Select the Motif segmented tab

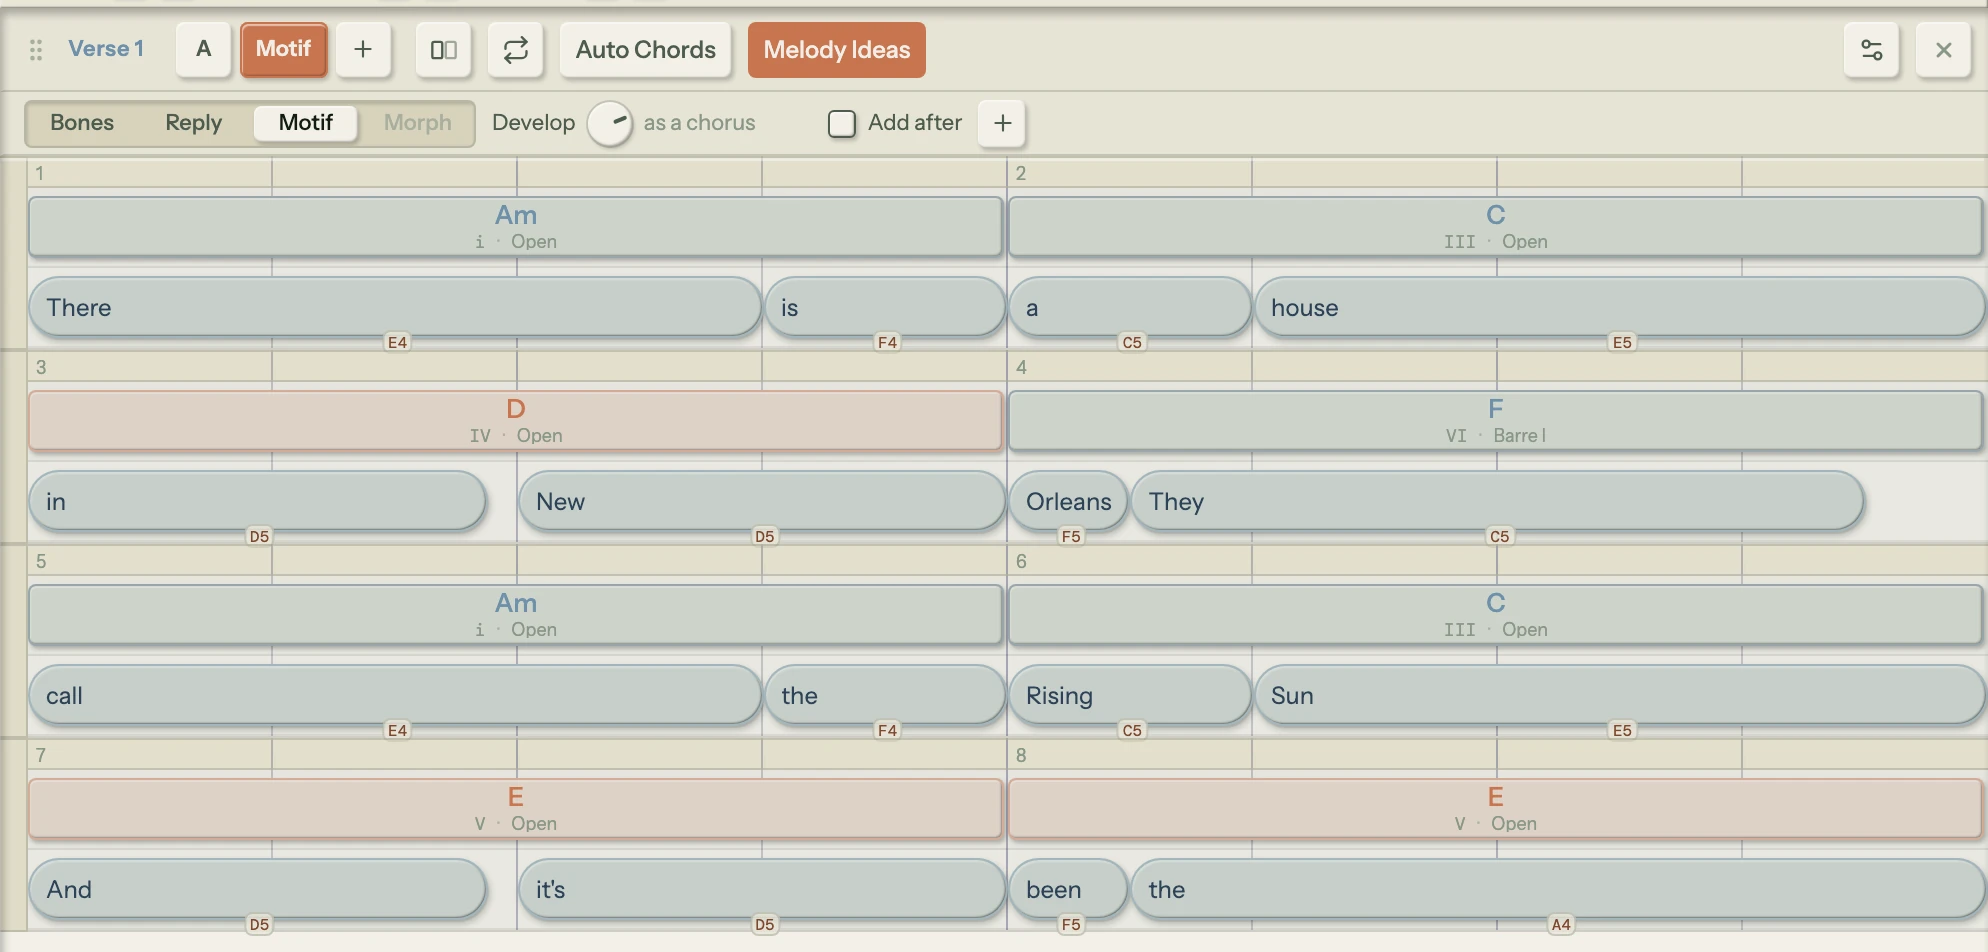pos(305,123)
